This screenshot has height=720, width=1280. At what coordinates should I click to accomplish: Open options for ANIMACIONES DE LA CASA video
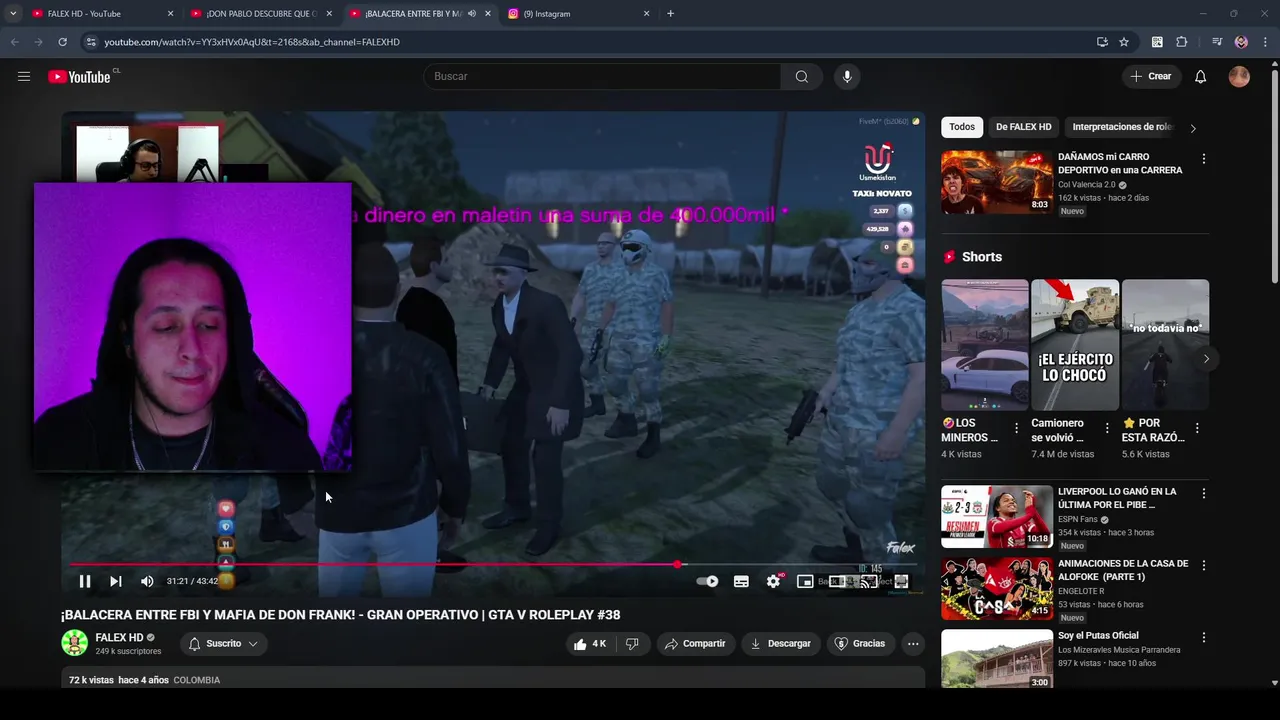(x=1203, y=566)
